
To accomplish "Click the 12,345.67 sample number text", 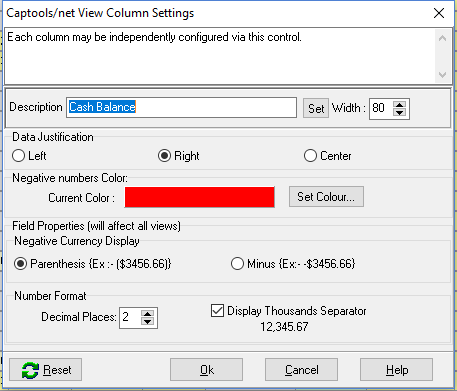I will [284, 327].
